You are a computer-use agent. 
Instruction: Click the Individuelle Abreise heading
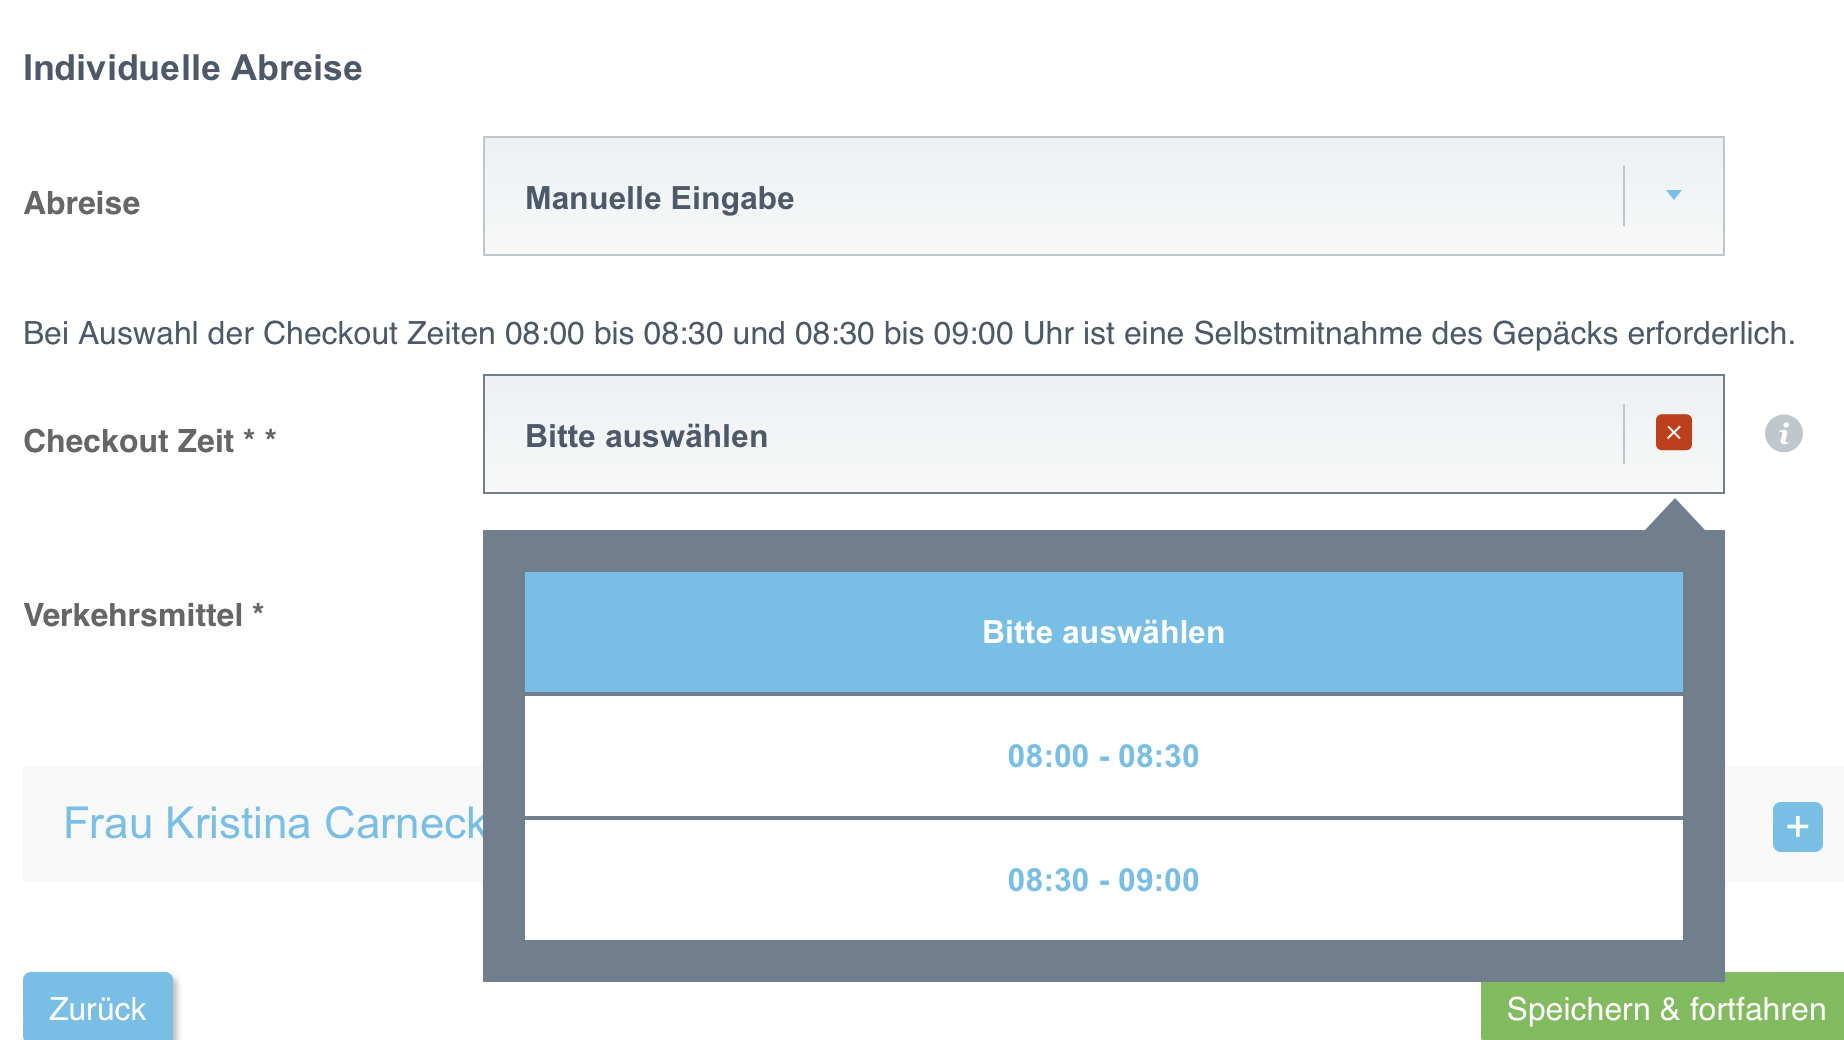tap(193, 68)
